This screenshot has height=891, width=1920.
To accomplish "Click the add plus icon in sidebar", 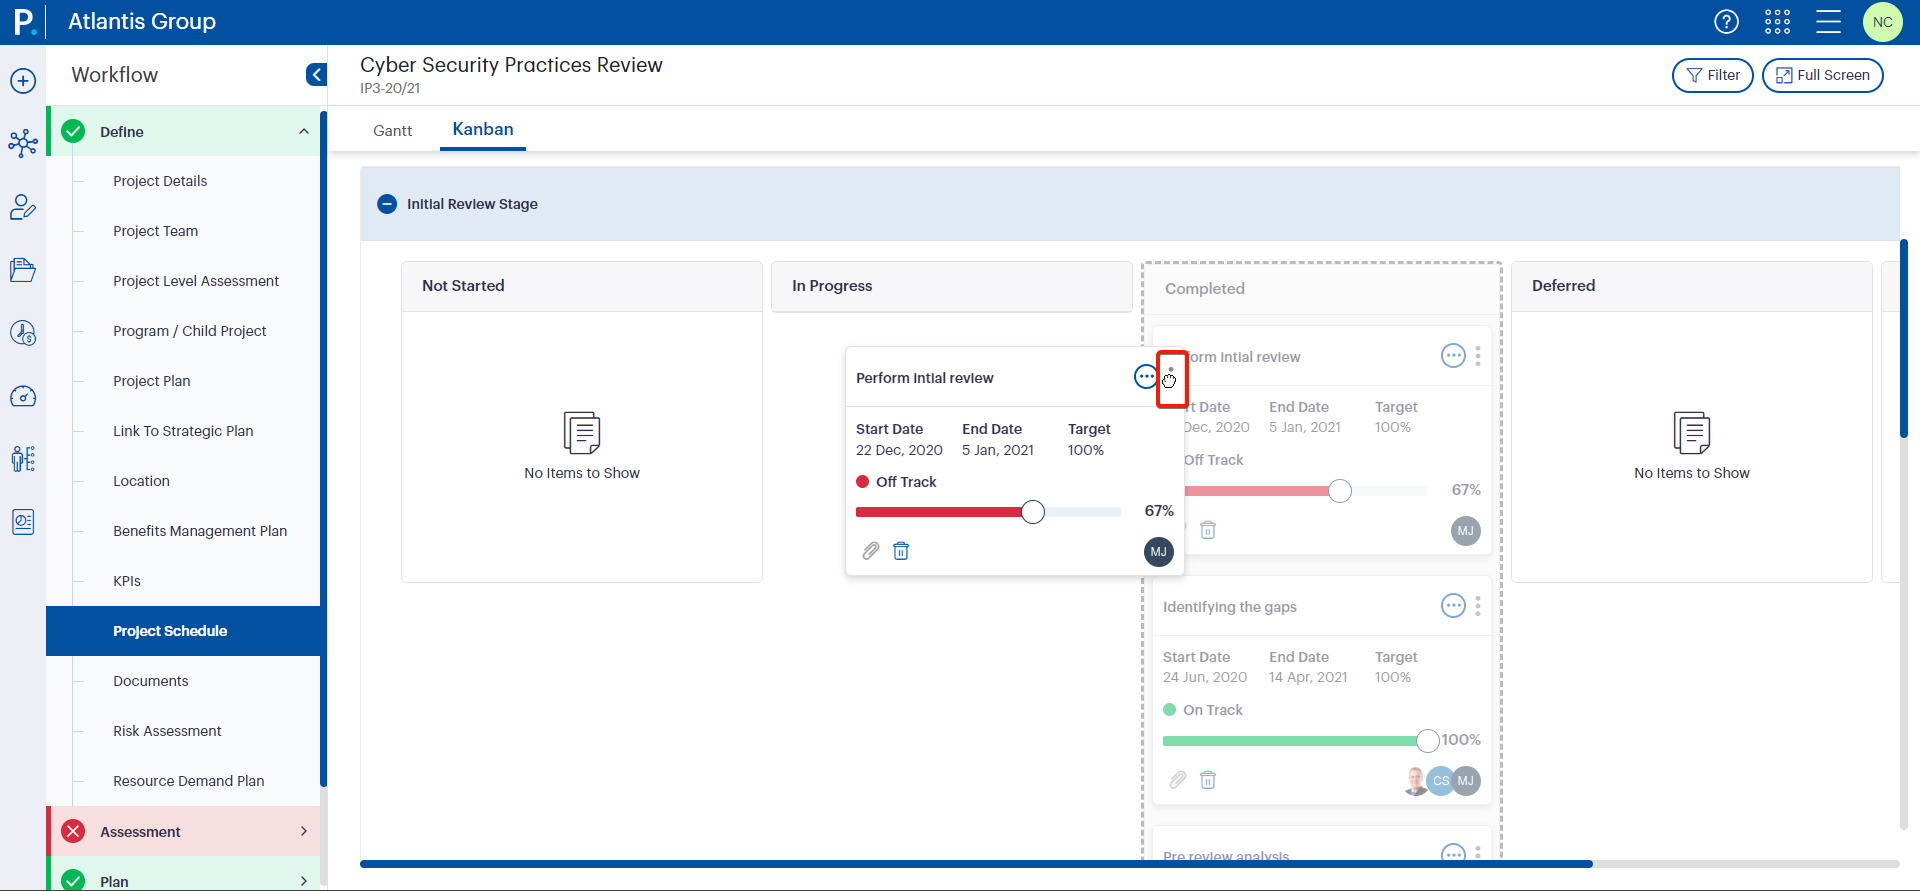I will pyautogui.click(x=23, y=81).
